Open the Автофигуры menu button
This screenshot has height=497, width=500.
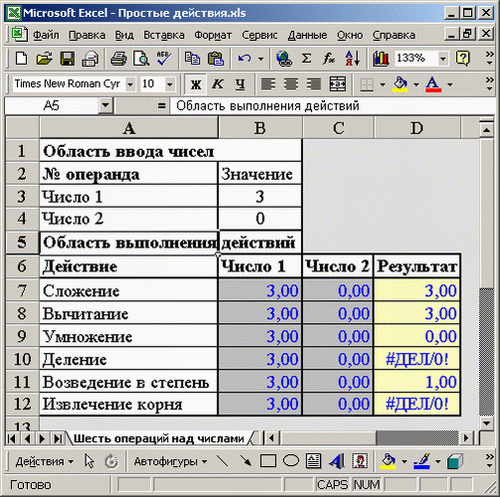(170, 462)
